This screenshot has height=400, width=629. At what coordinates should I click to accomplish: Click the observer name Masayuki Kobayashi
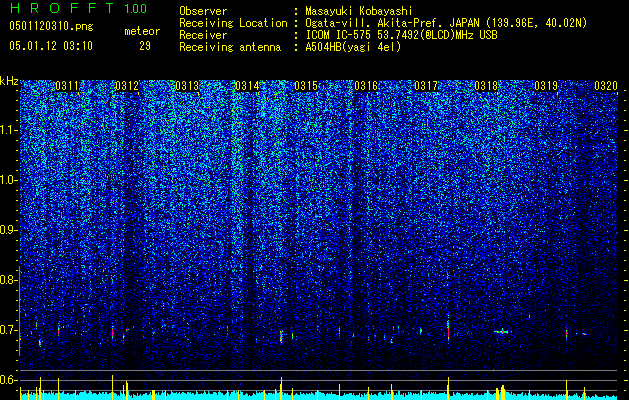[x=359, y=11]
